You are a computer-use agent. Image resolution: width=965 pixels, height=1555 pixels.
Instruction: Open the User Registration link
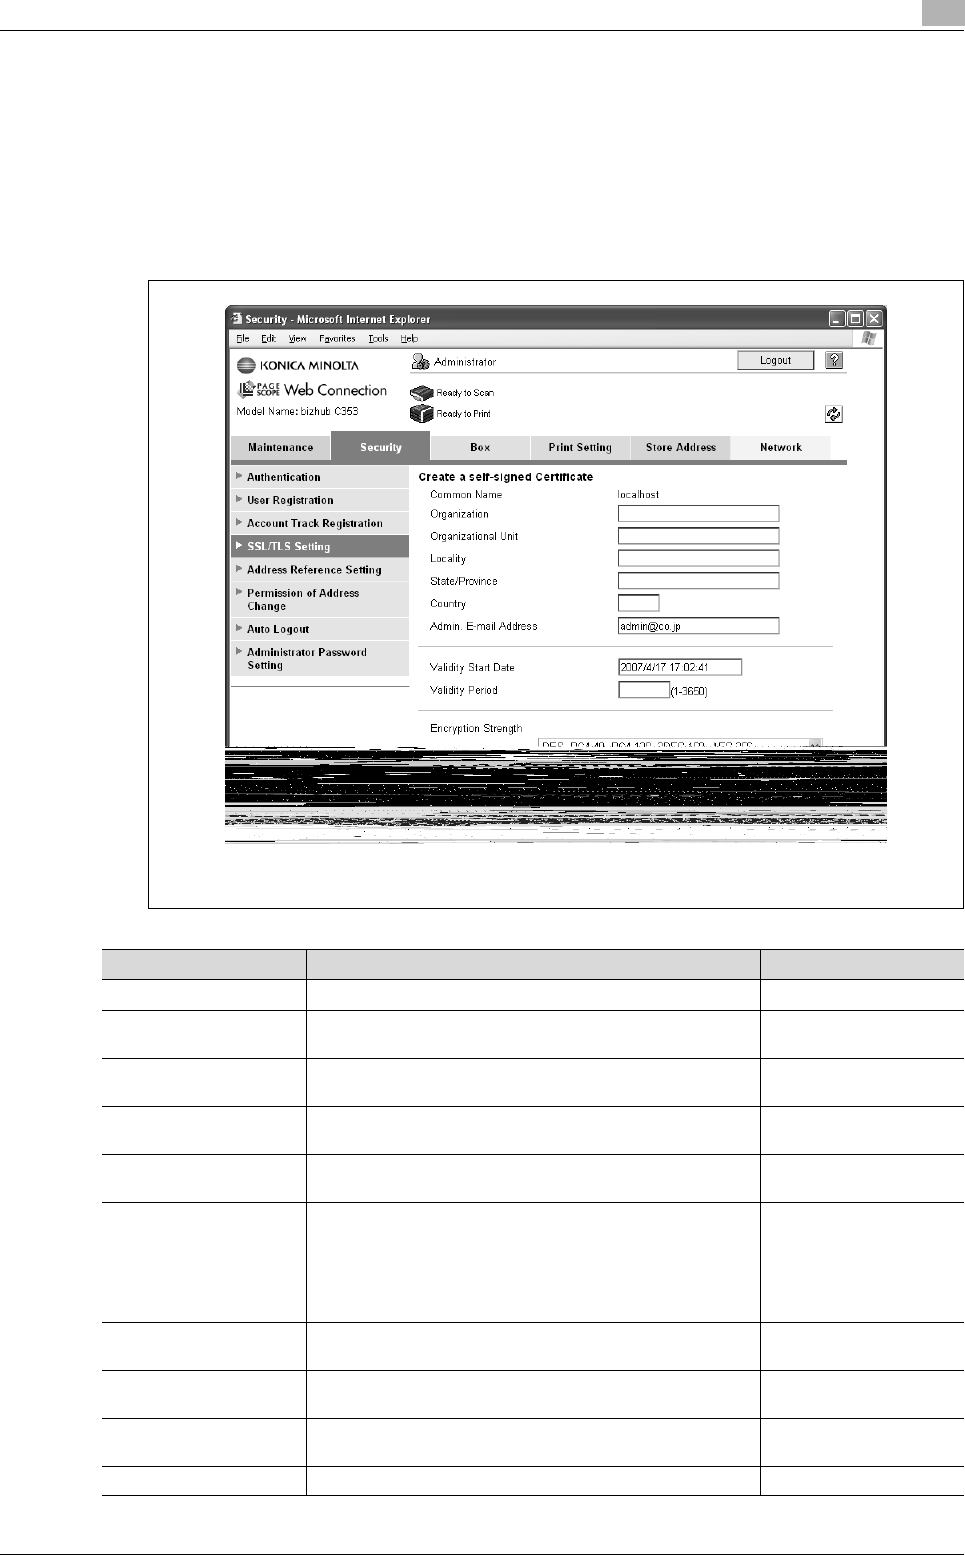(x=290, y=500)
